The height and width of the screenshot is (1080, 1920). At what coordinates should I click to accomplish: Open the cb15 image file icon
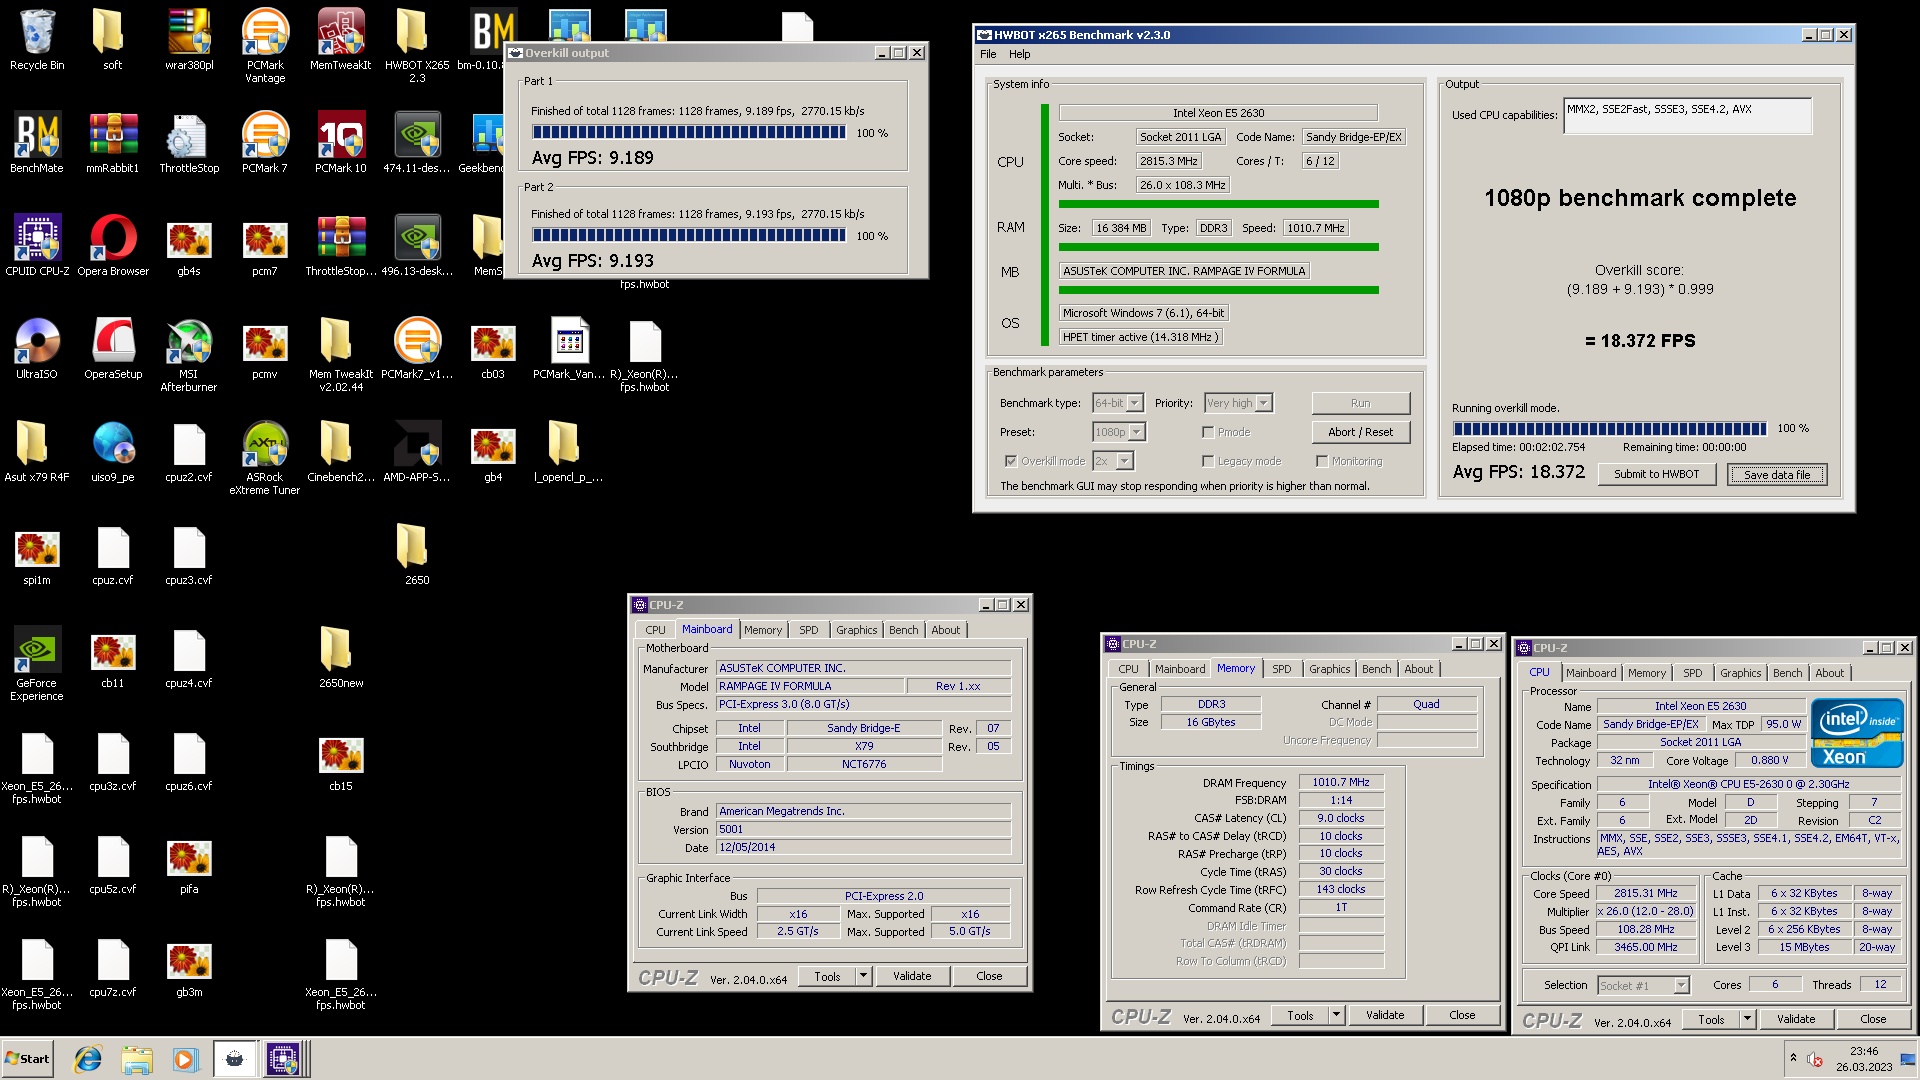tap(341, 761)
